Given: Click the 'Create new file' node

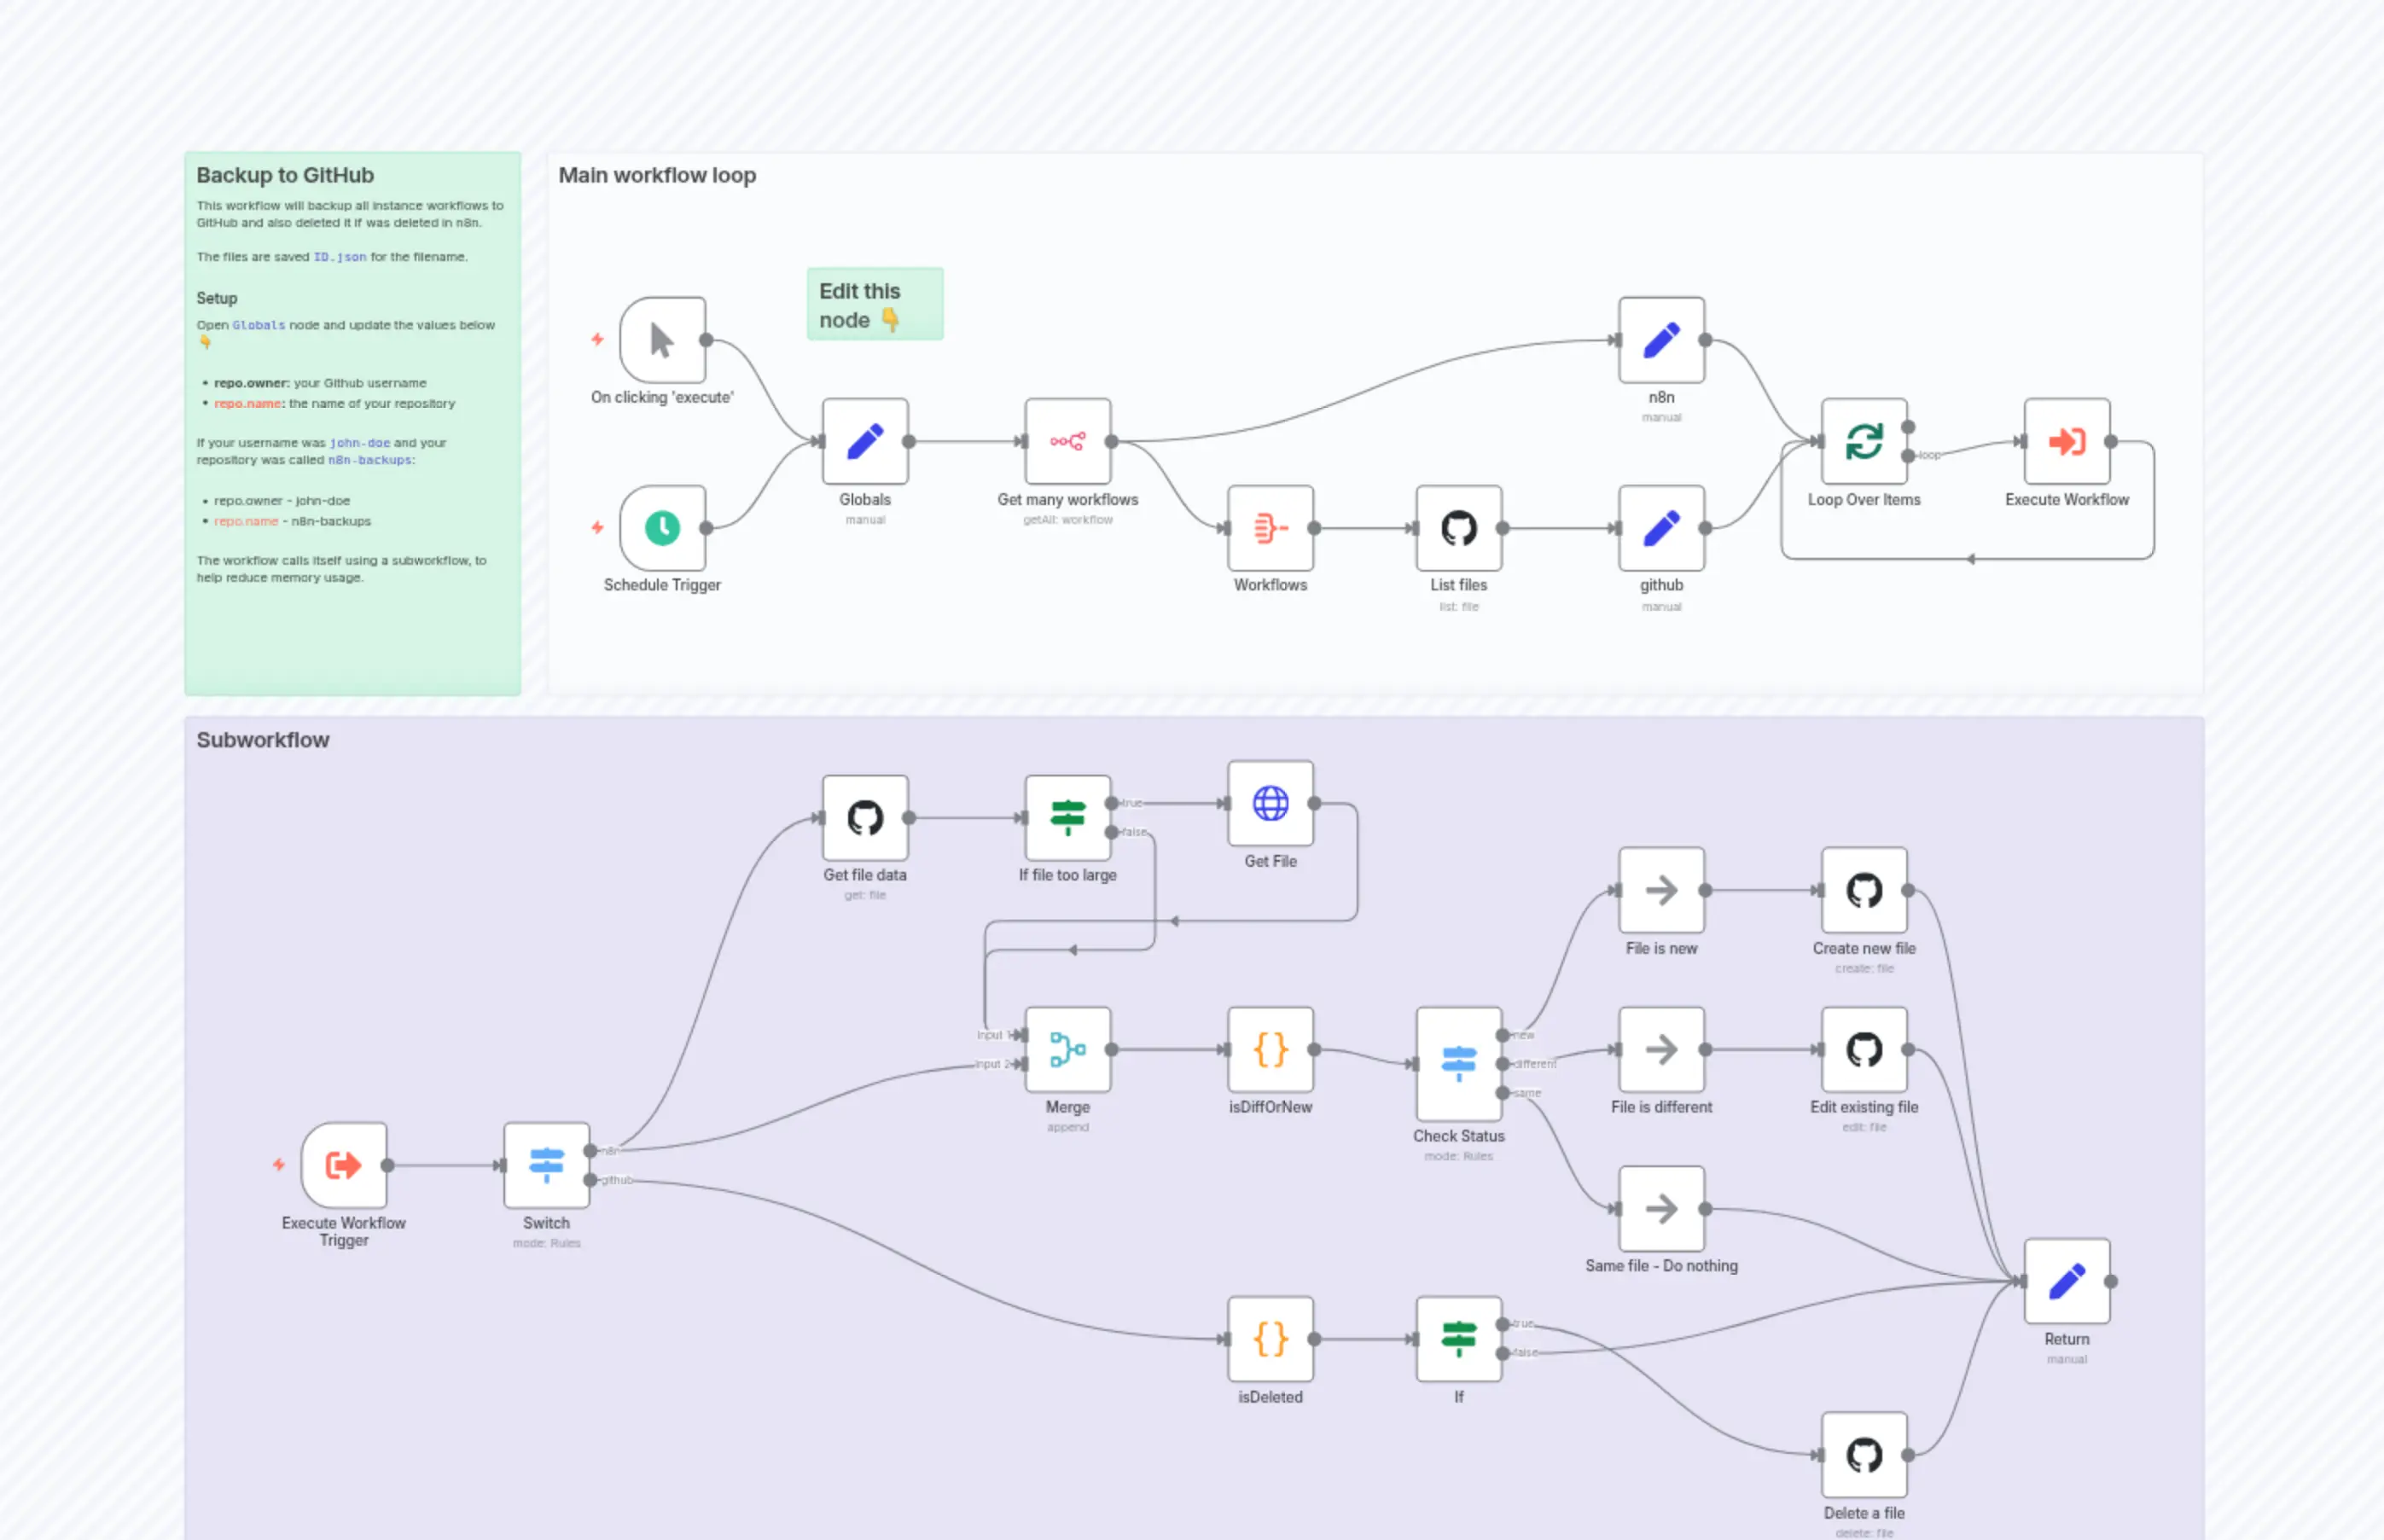Looking at the screenshot, I should coord(1863,890).
